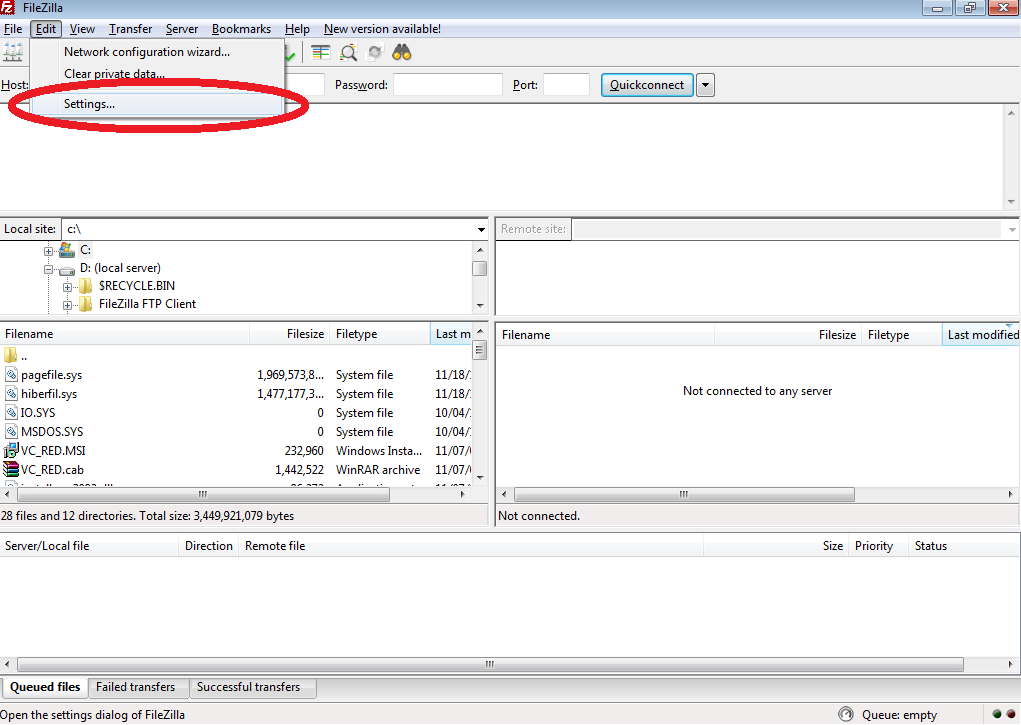Choose Network configuration wizard from Edit menu
The image size is (1021, 725).
(156, 52)
